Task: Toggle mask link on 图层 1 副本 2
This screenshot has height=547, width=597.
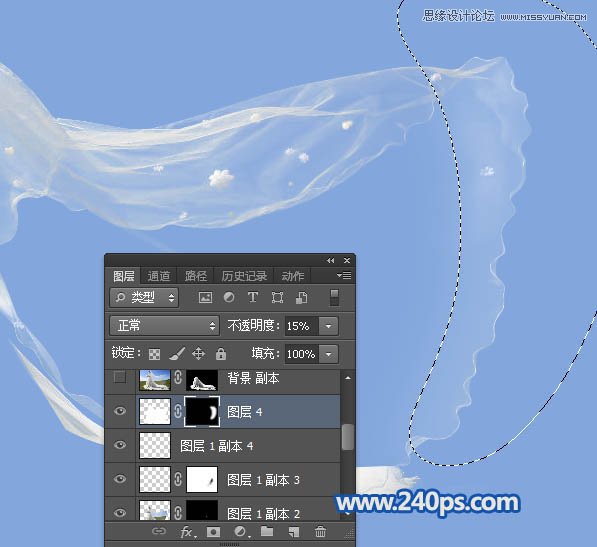Action: point(178,513)
